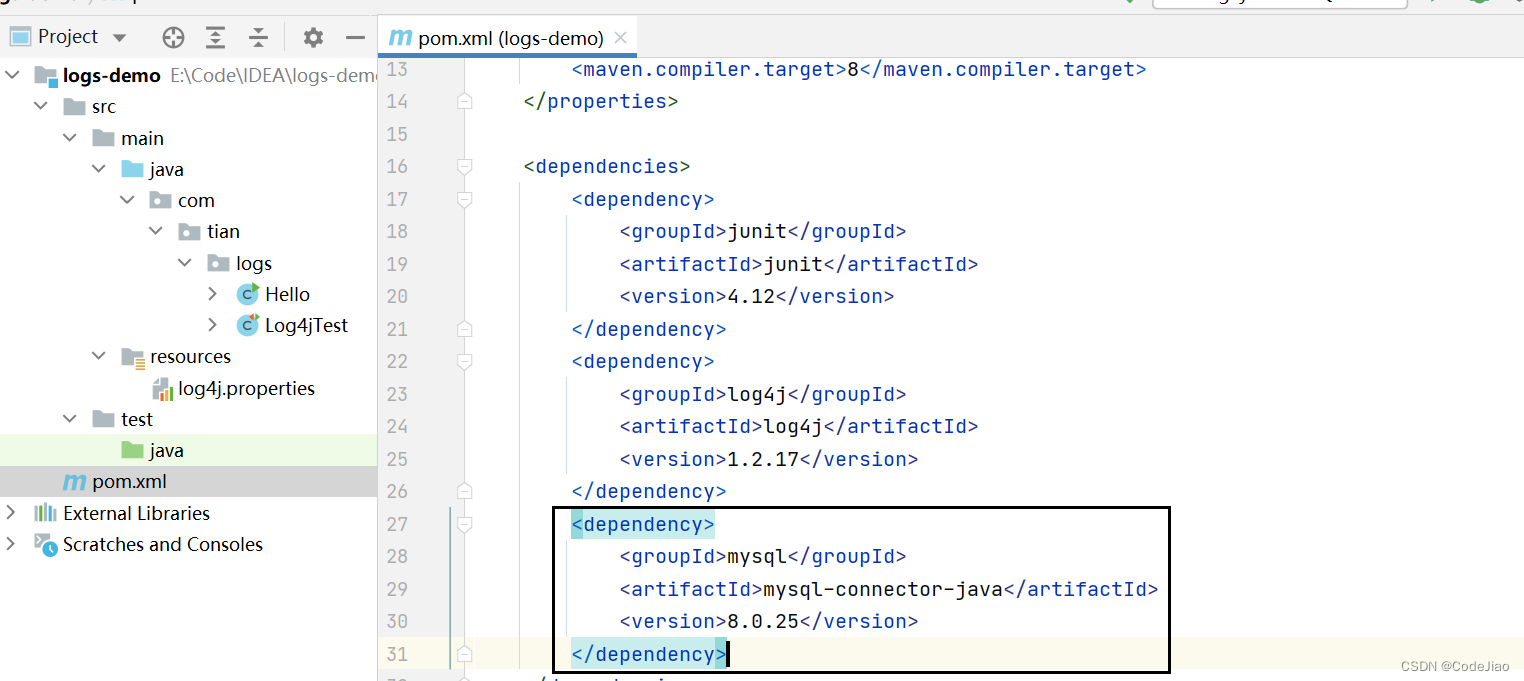The width and height of the screenshot is (1524, 681).
Task: Select the Log4jTest class file
Action: point(306,325)
